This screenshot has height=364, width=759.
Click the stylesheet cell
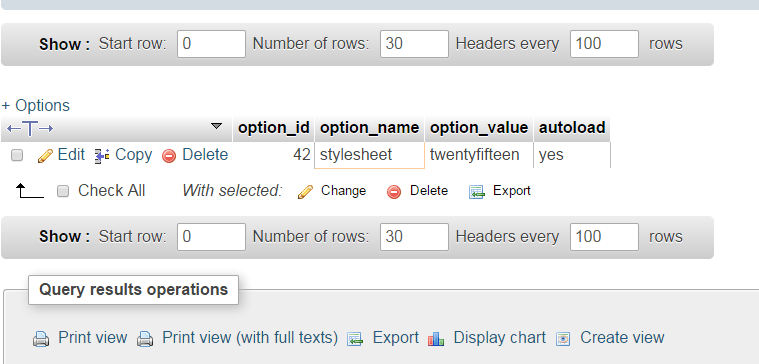click(370, 155)
